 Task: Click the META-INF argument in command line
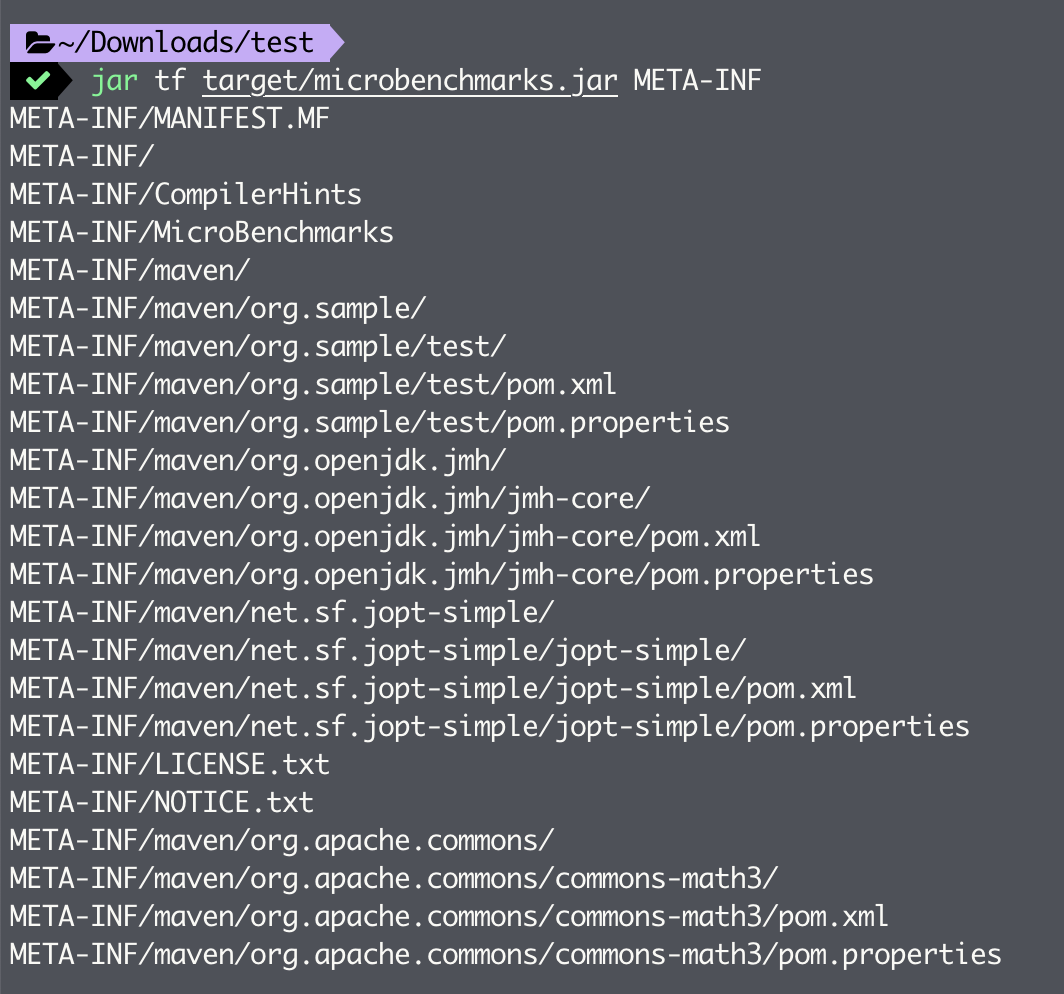698,81
